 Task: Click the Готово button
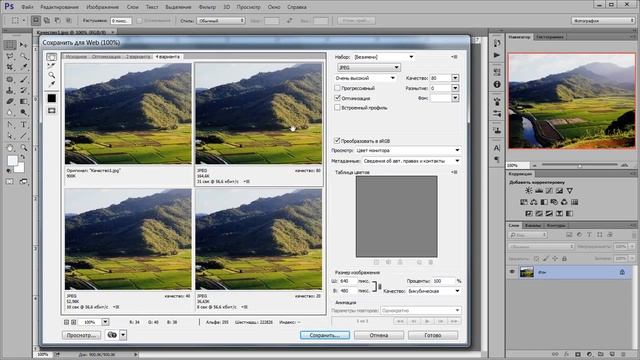(x=433, y=335)
